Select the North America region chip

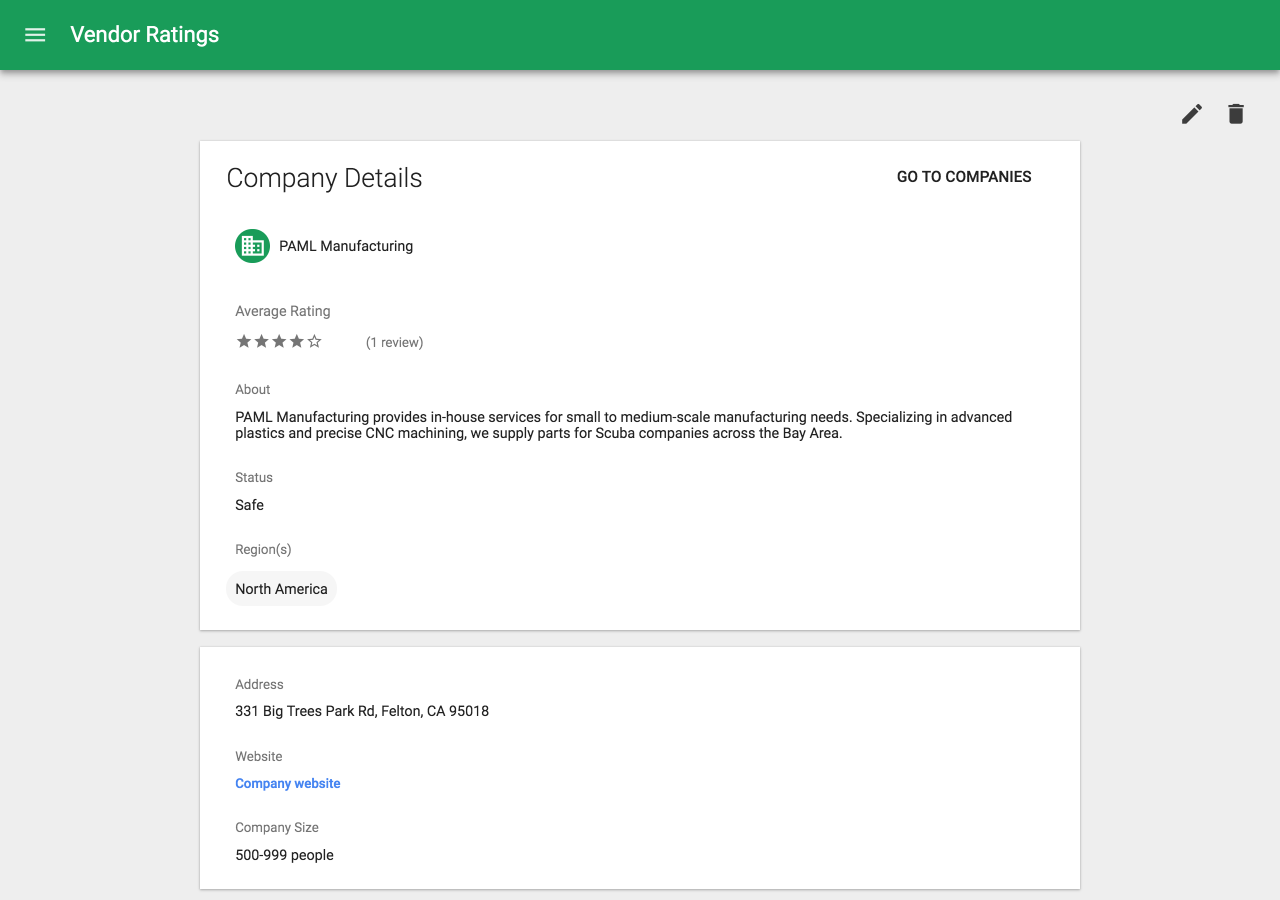[281, 589]
